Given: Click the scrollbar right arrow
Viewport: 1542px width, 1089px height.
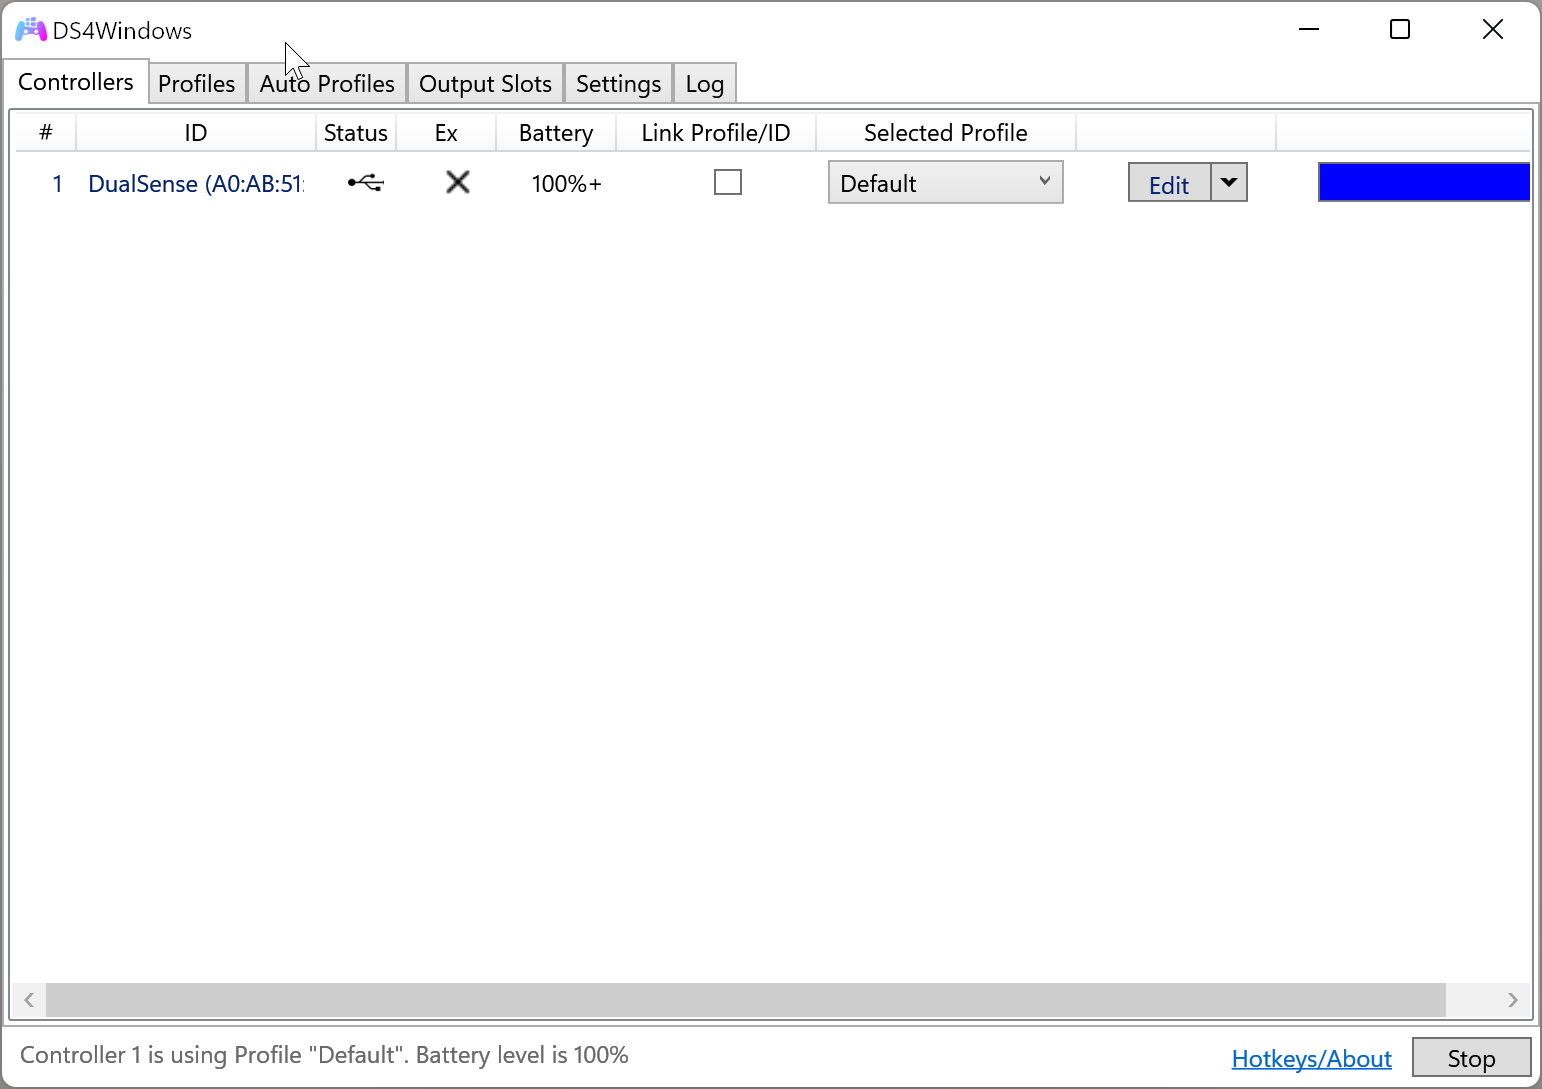Looking at the screenshot, I should pyautogui.click(x=1512, y=999).
